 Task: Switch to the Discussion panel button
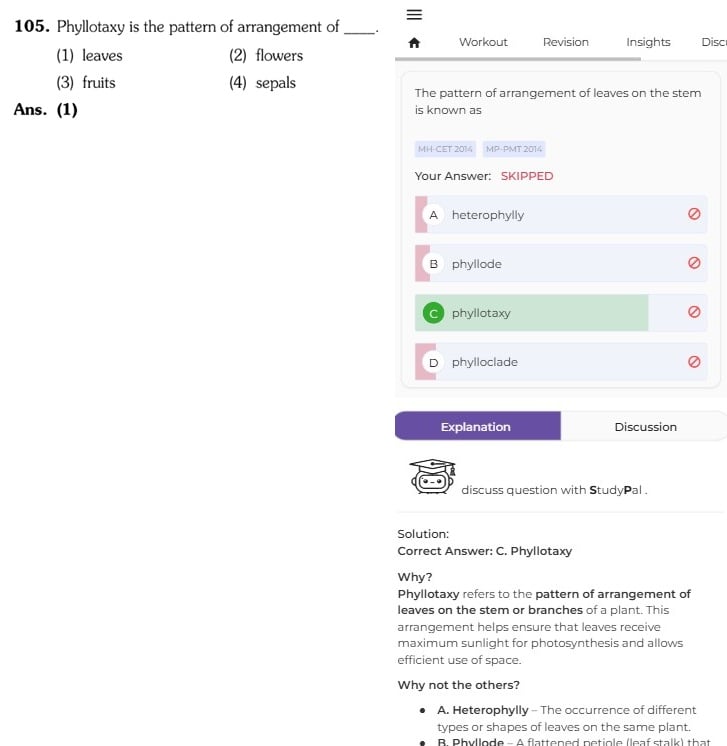point(644,426)
